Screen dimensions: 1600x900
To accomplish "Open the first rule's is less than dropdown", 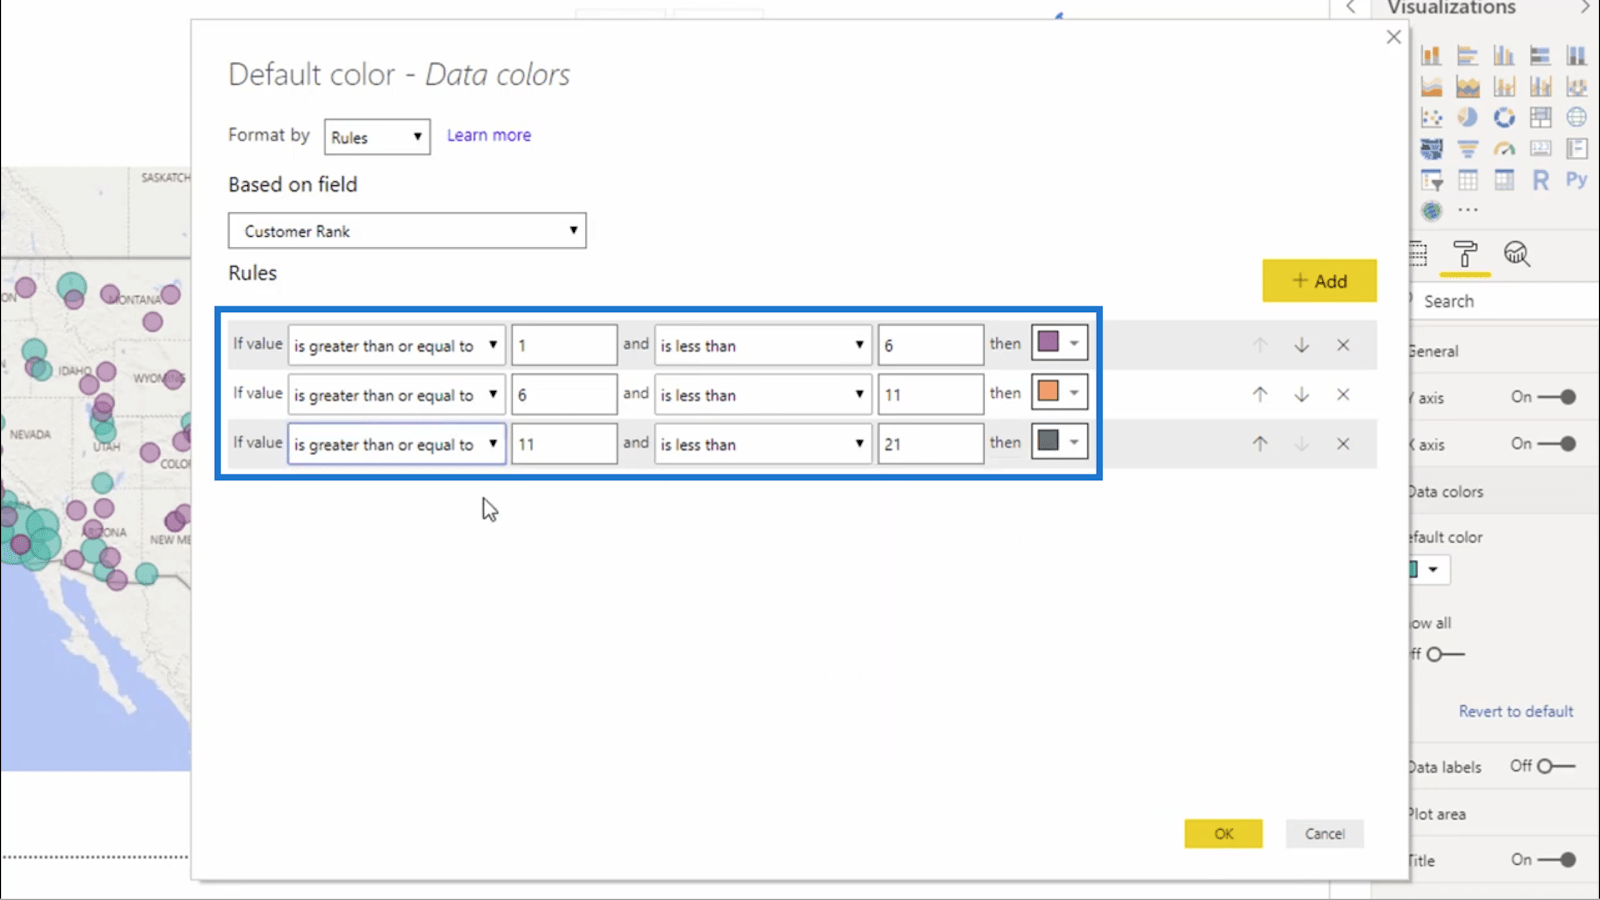I will [x=763, y=345].
